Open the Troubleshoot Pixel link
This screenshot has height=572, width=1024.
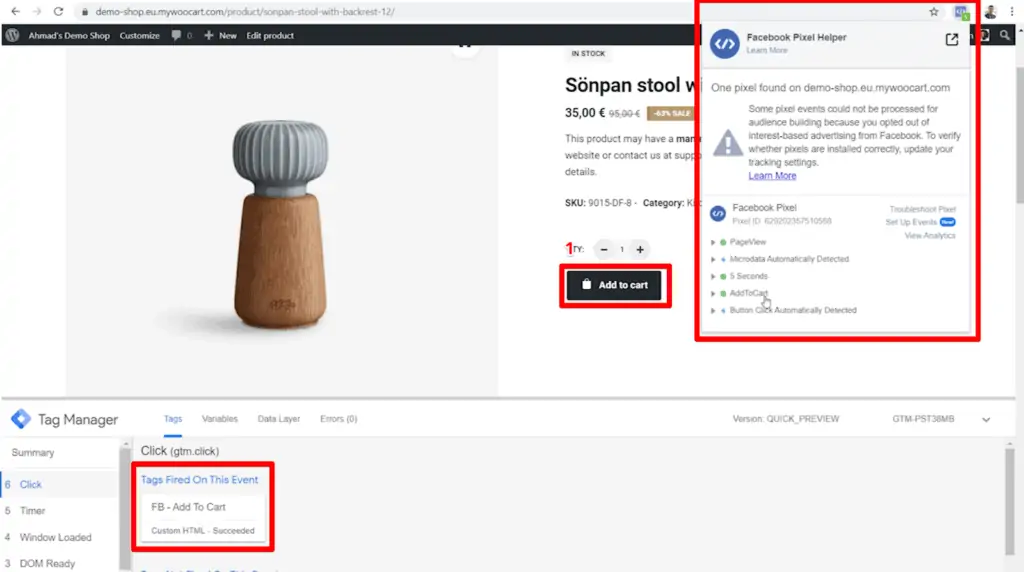click(x=922, y=209)
